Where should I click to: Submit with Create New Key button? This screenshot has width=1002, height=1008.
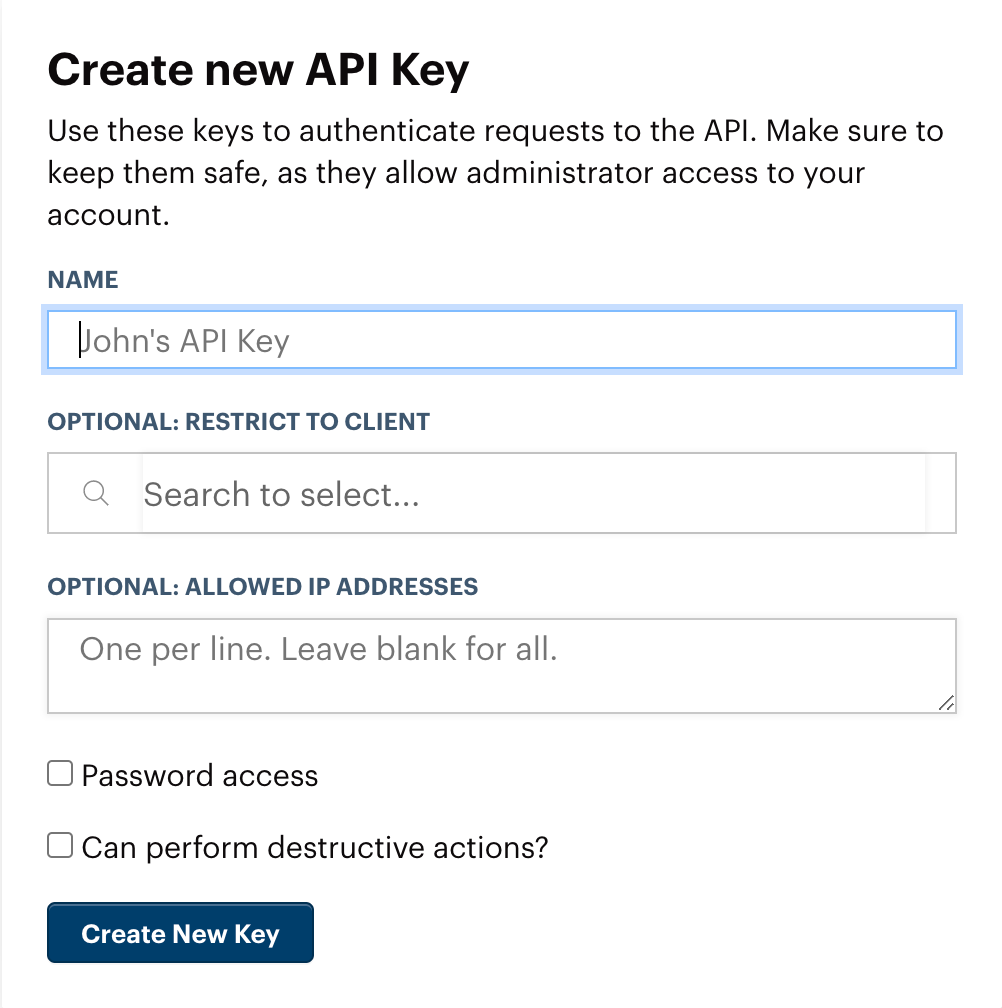click(181, 933)
